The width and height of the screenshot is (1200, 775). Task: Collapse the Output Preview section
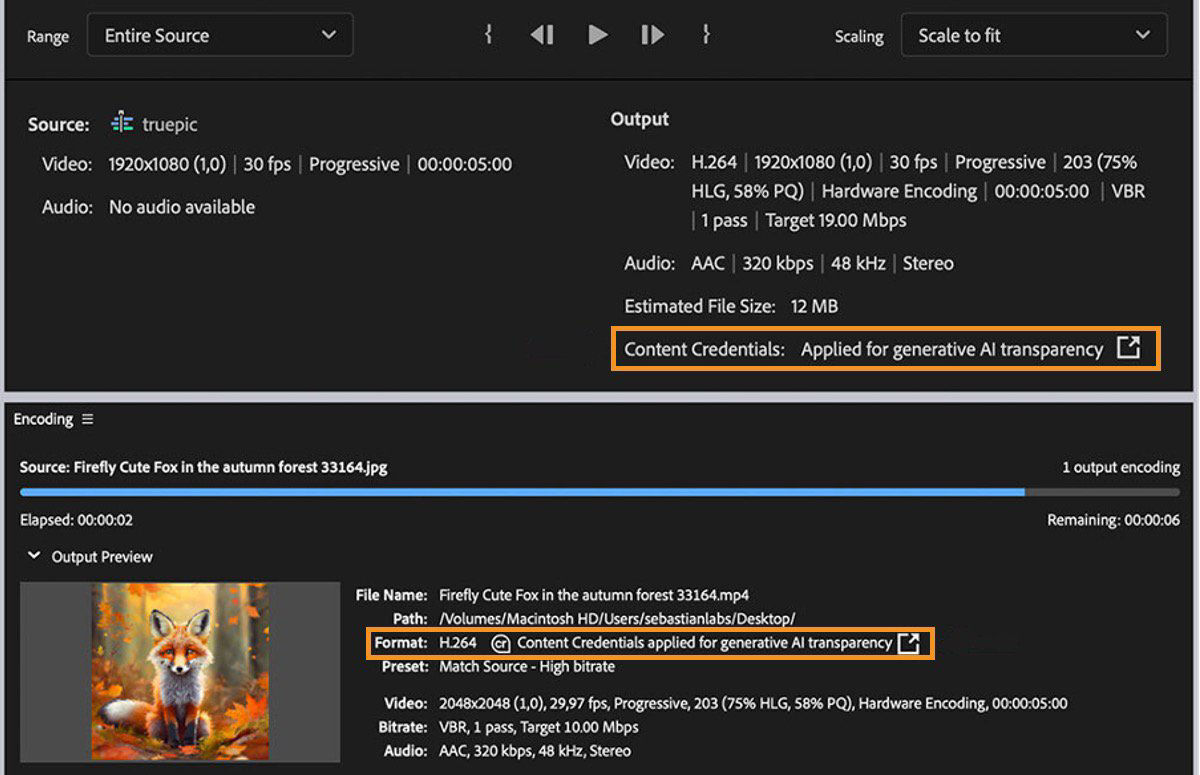[33, 556]
